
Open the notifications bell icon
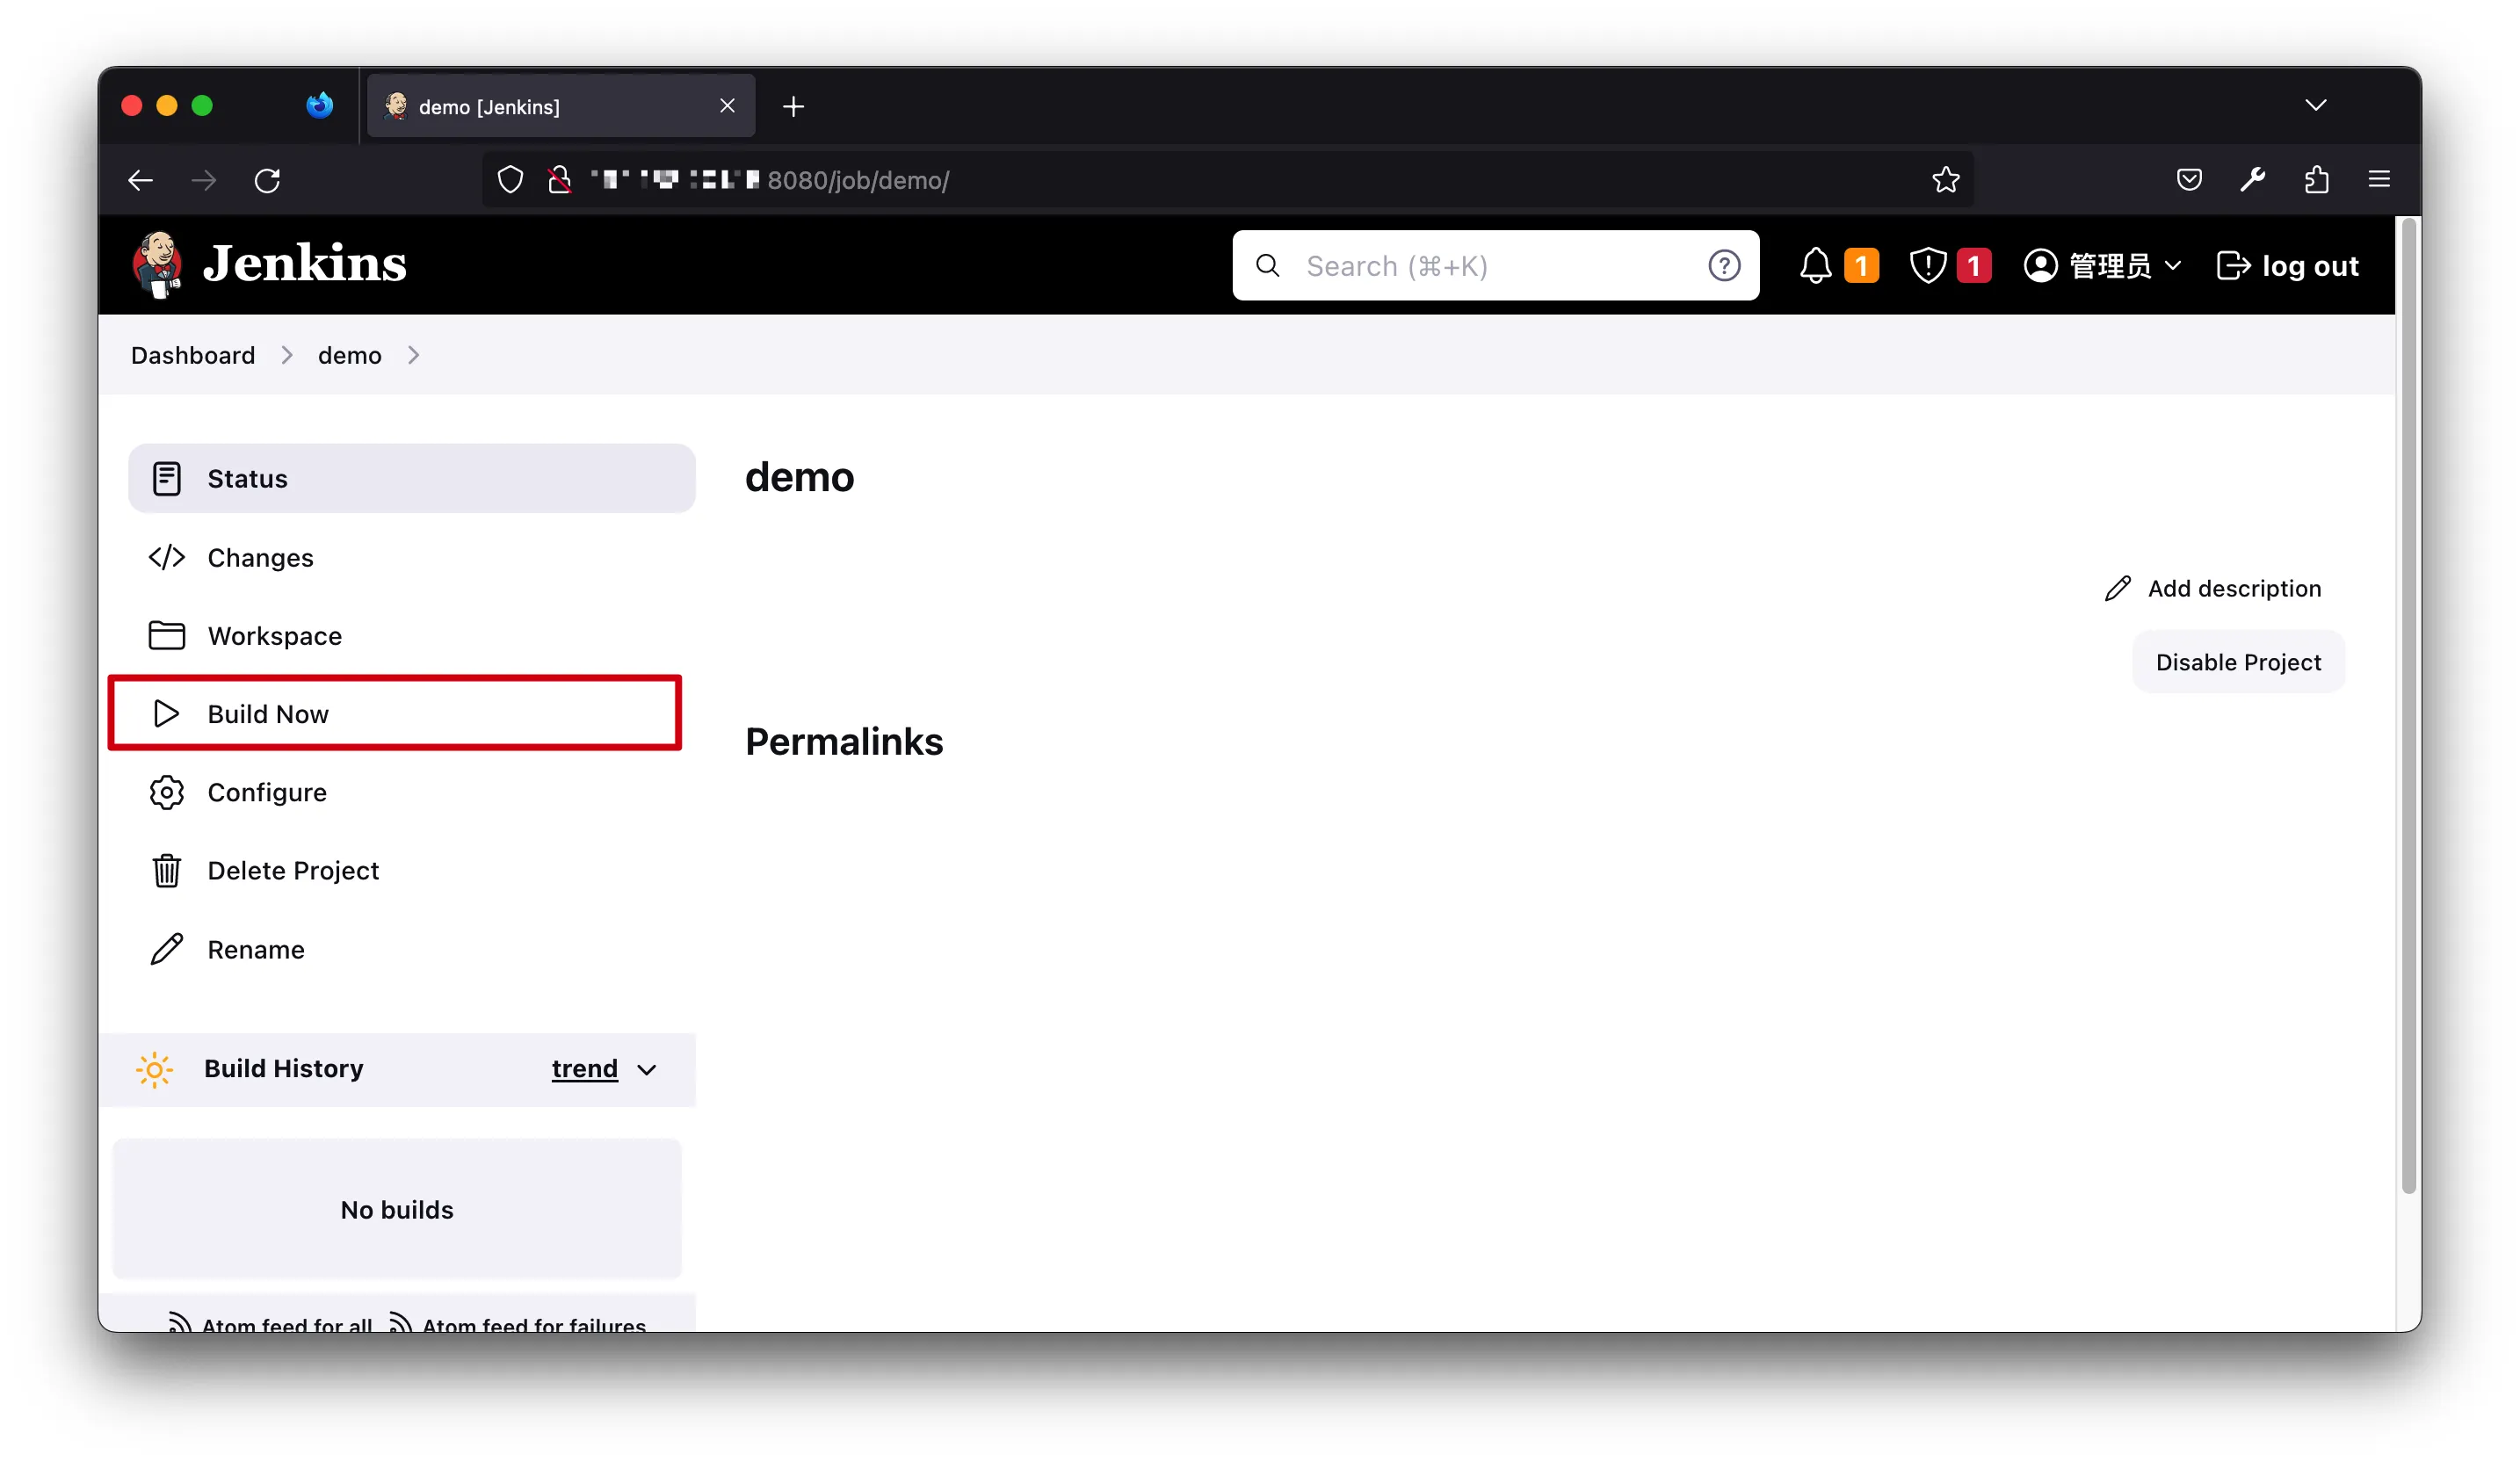pos(1815,266)
